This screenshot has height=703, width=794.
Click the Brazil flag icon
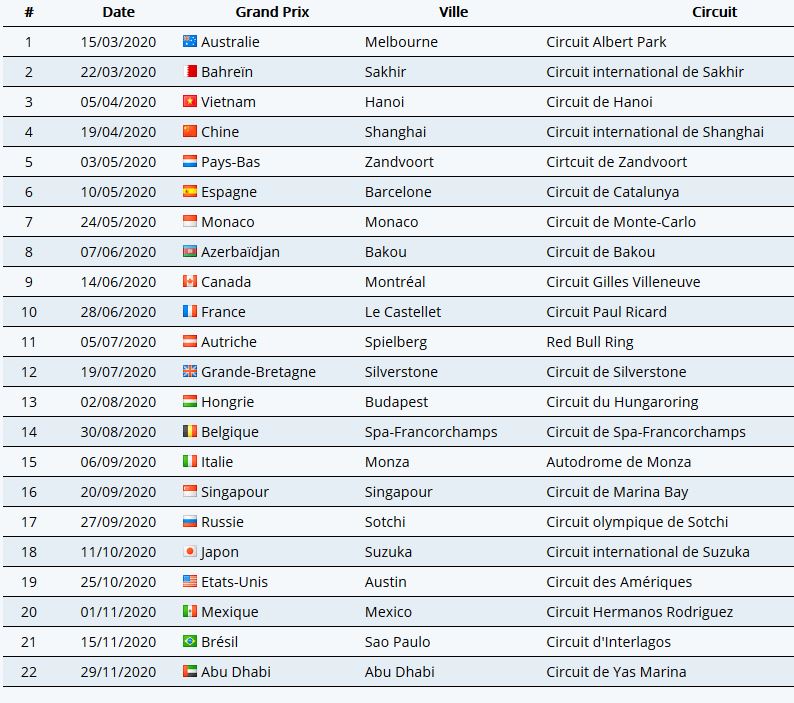tap(190, 641)
